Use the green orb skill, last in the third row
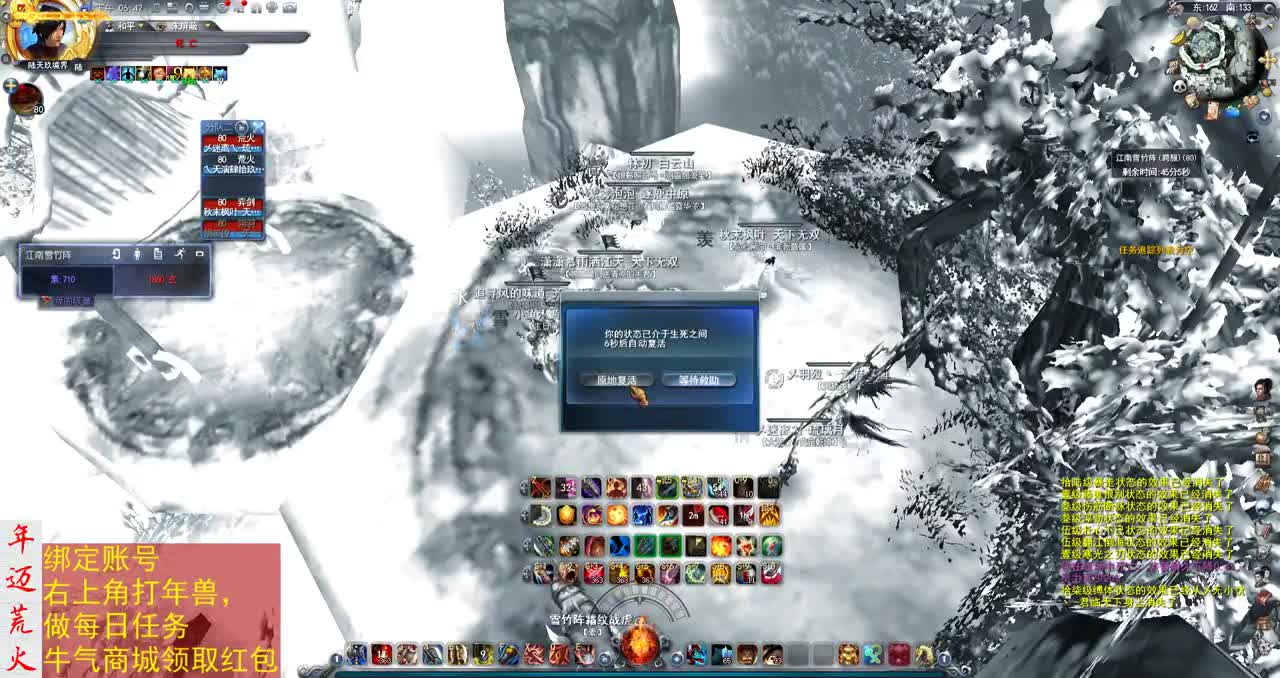 click(771, 546)
